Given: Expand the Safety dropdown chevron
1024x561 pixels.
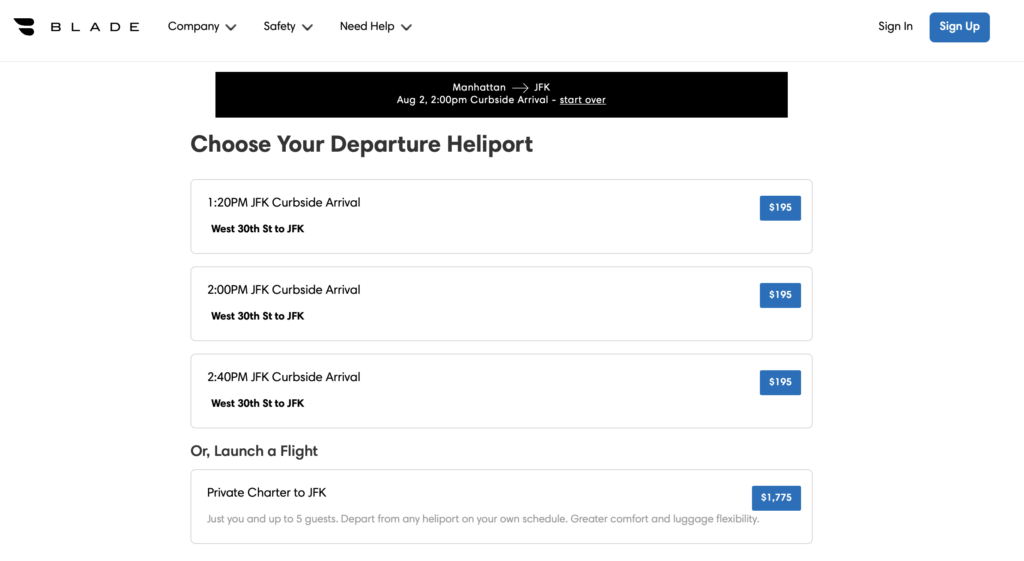Looking at the screenshot, I should coord(307,28).
